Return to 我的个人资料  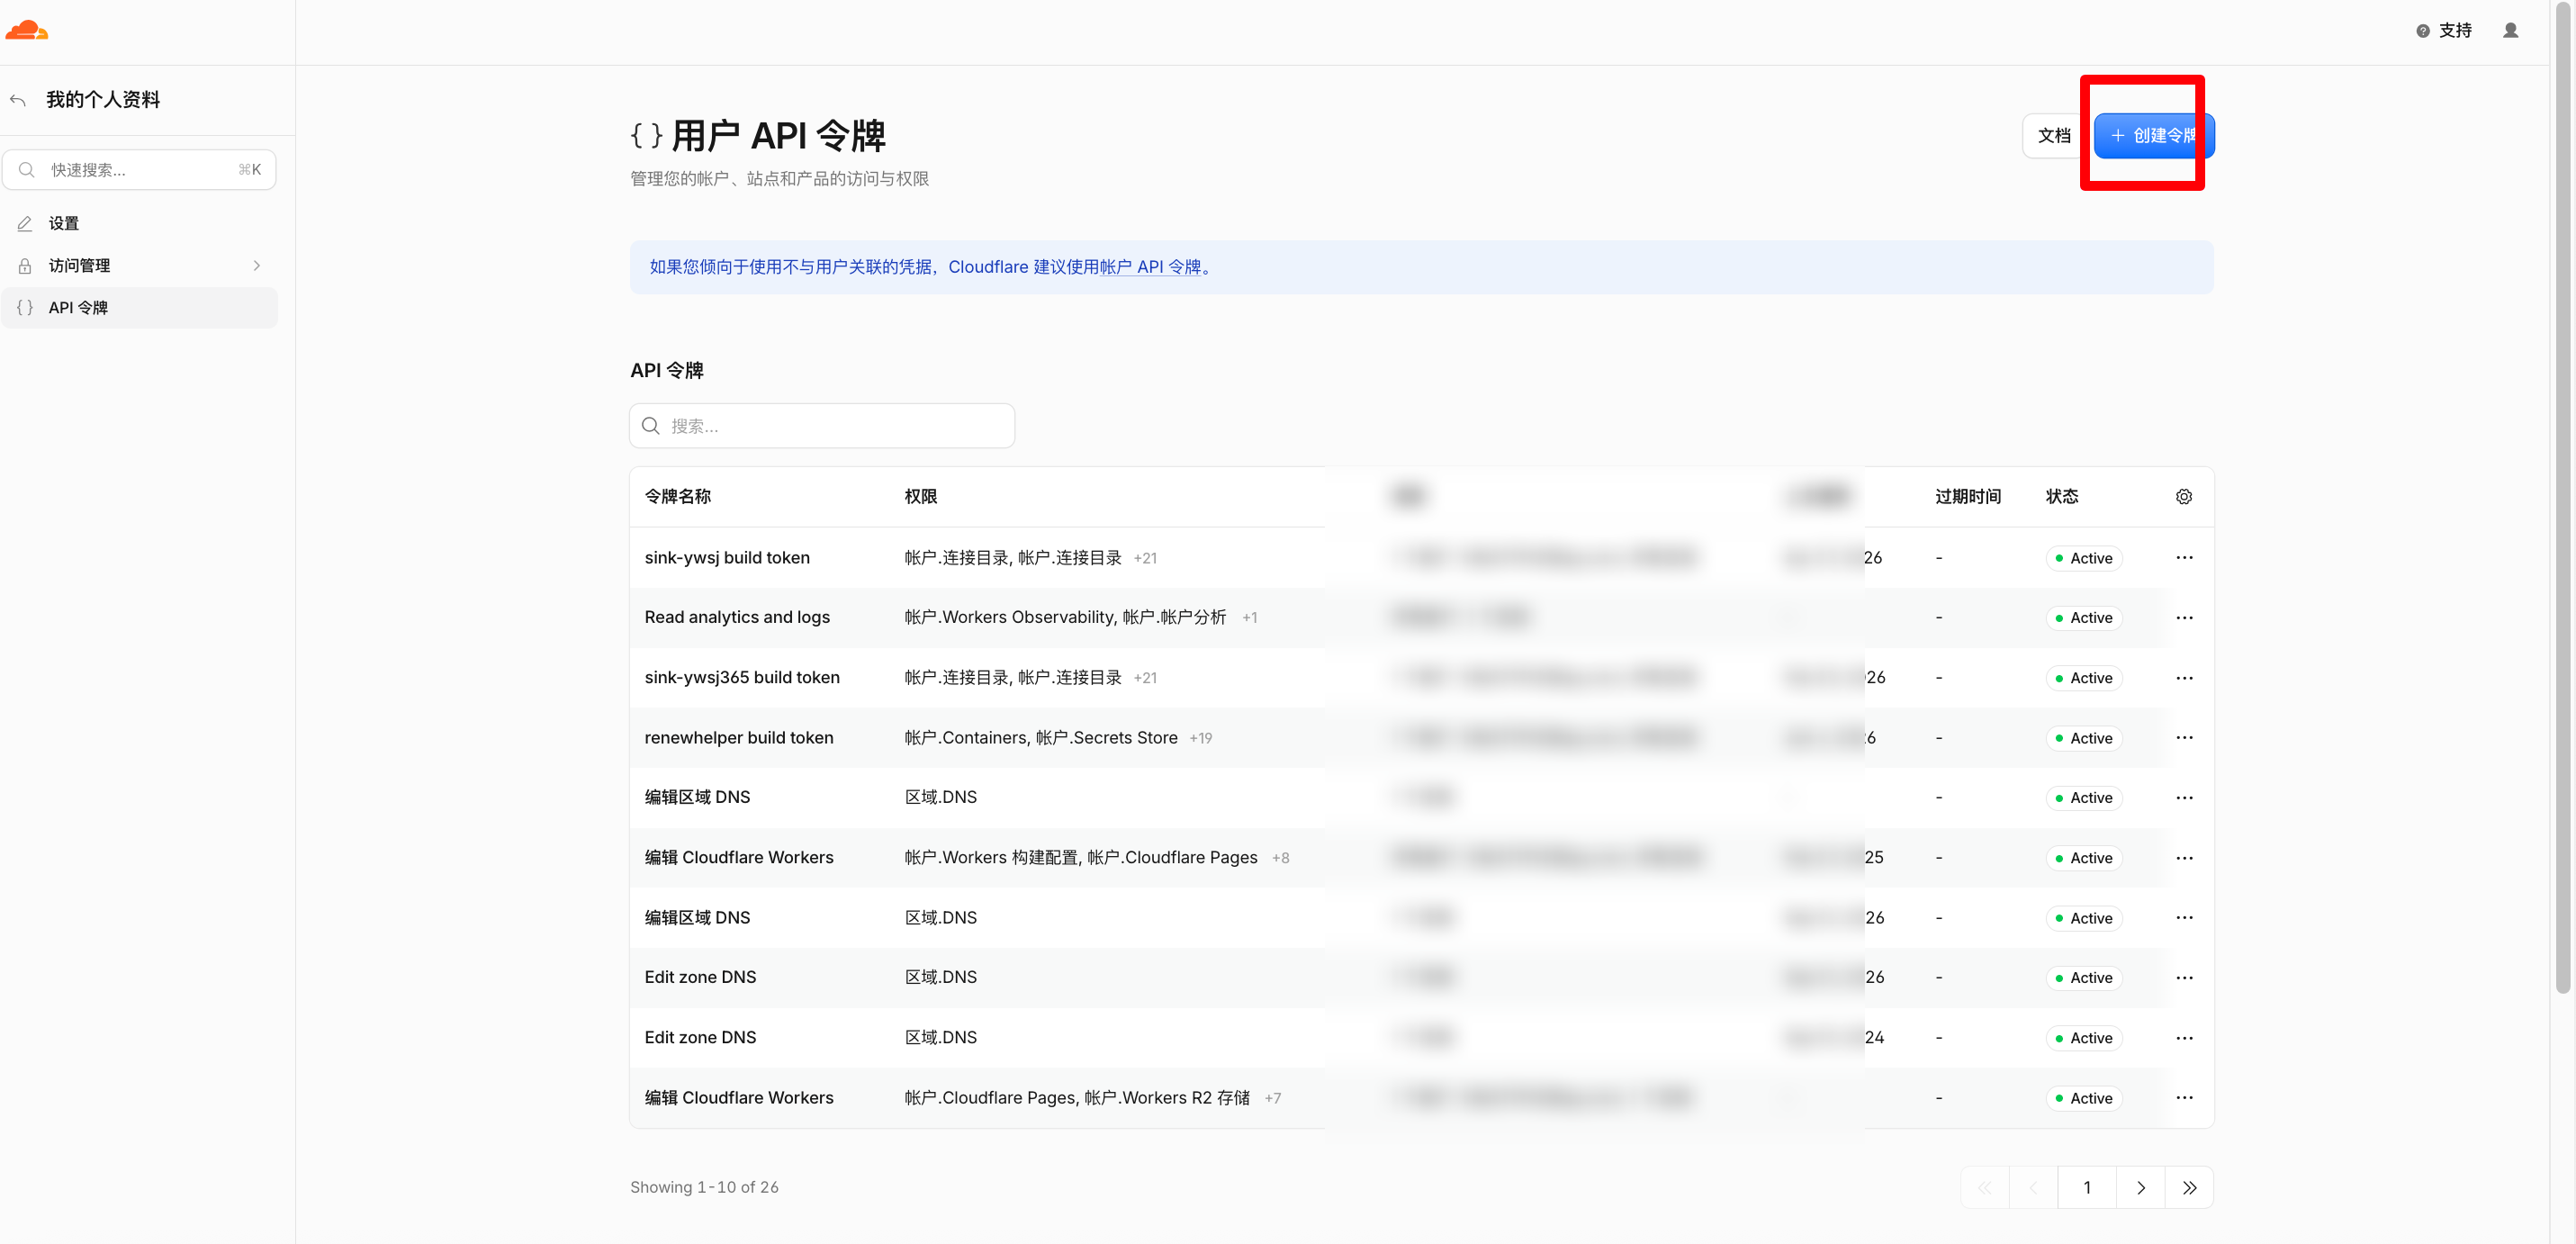point(103,100)
